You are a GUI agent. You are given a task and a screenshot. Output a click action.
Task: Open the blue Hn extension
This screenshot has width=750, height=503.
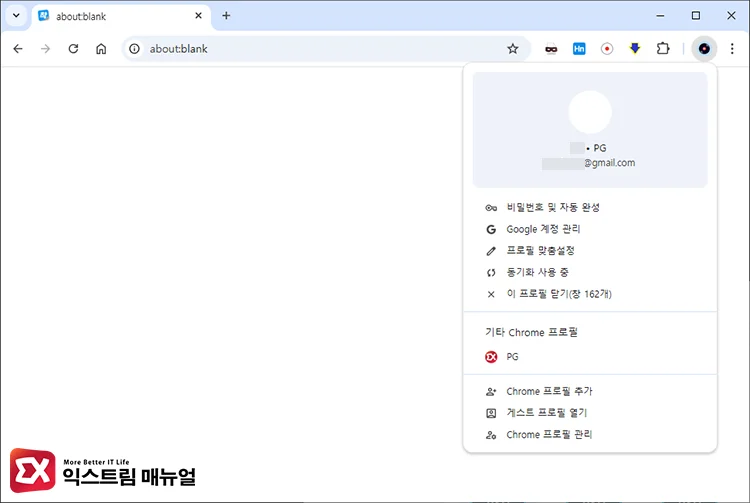[x=579, y=49]
